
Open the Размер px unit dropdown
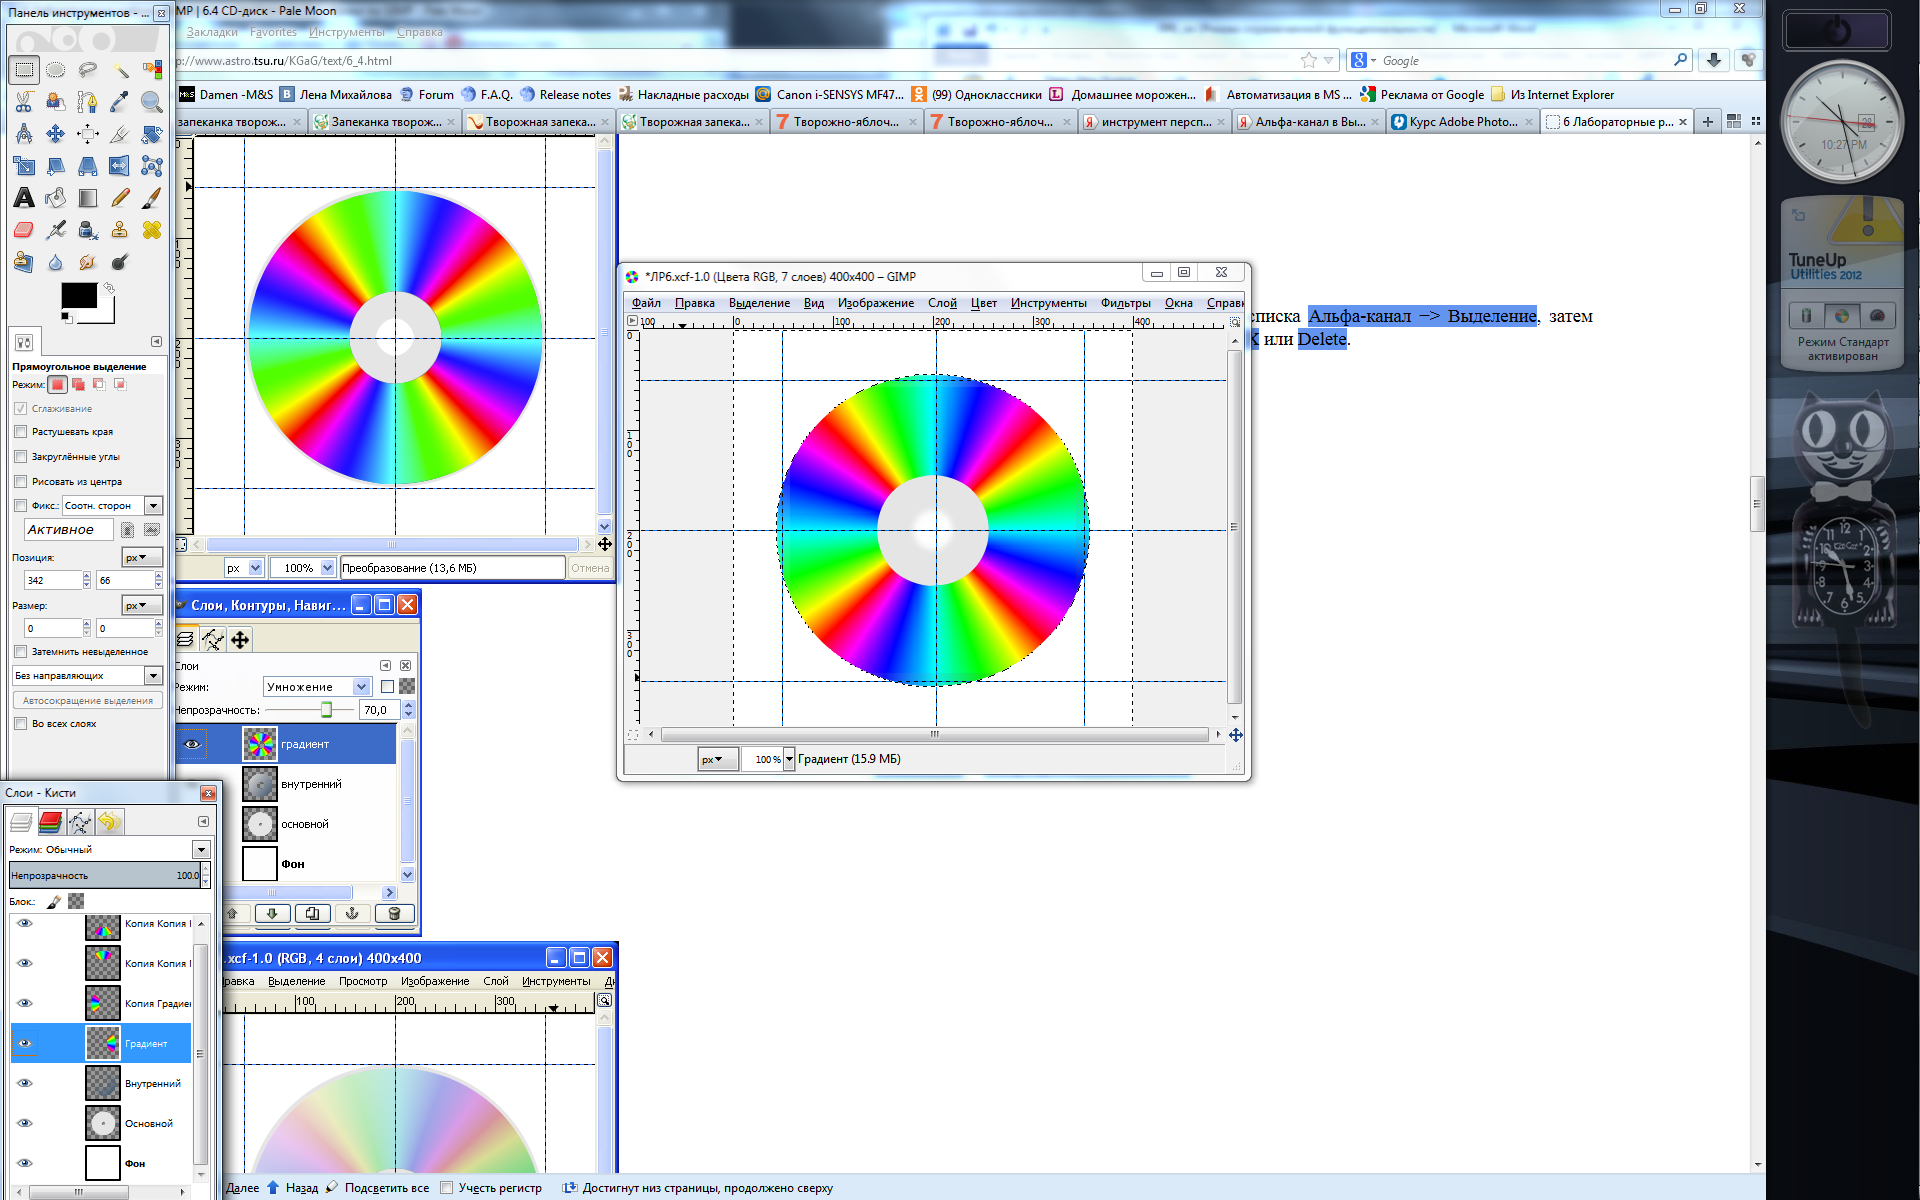pyautogui.click(x=142, y=606)
